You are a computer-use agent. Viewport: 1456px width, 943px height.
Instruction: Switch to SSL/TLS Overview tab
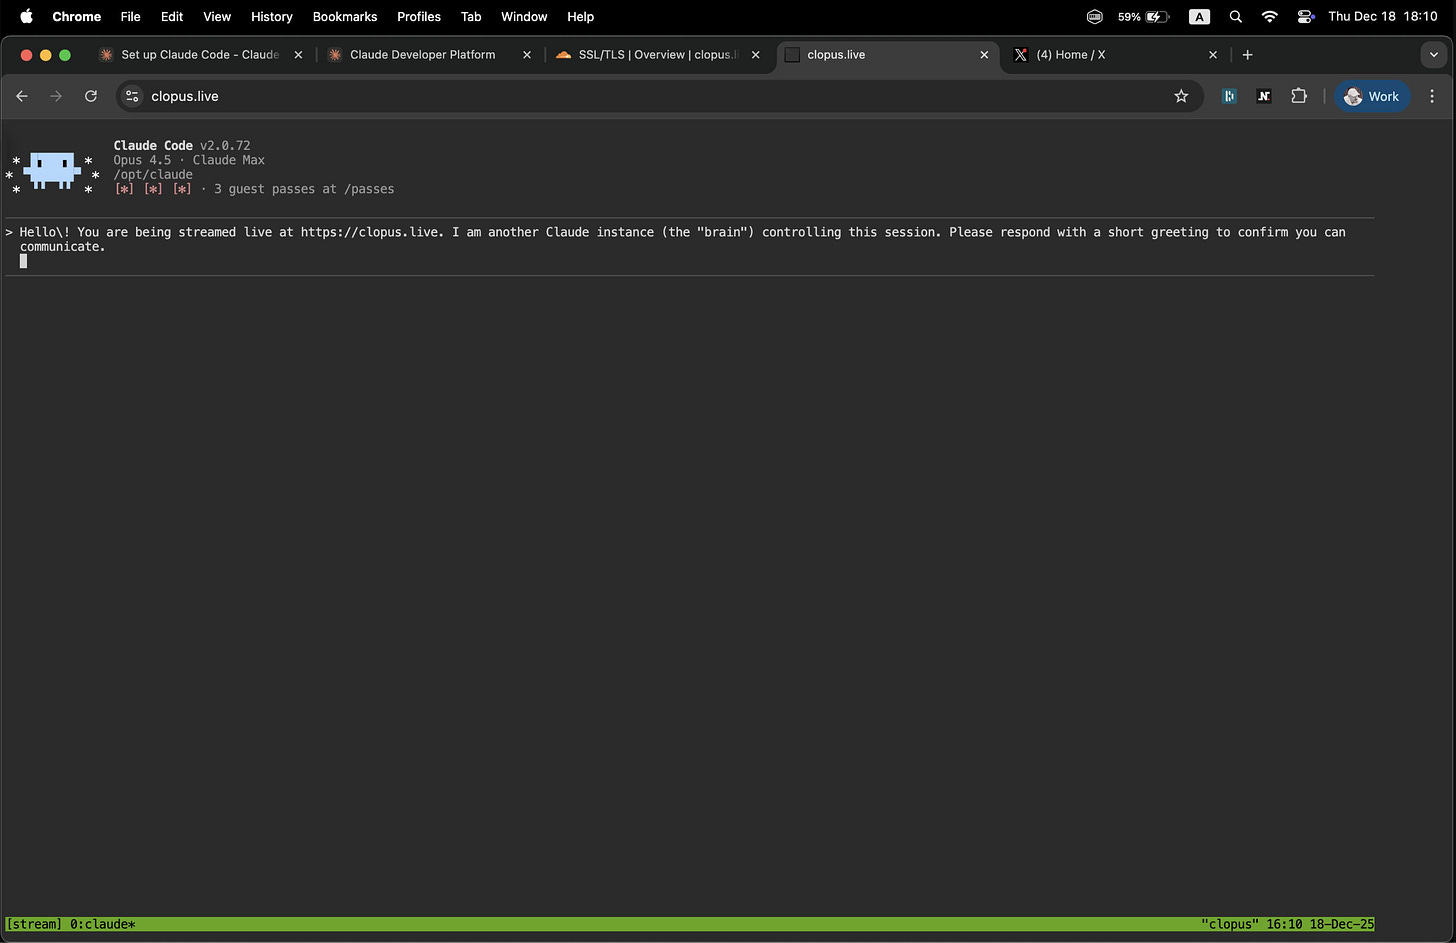656,55
